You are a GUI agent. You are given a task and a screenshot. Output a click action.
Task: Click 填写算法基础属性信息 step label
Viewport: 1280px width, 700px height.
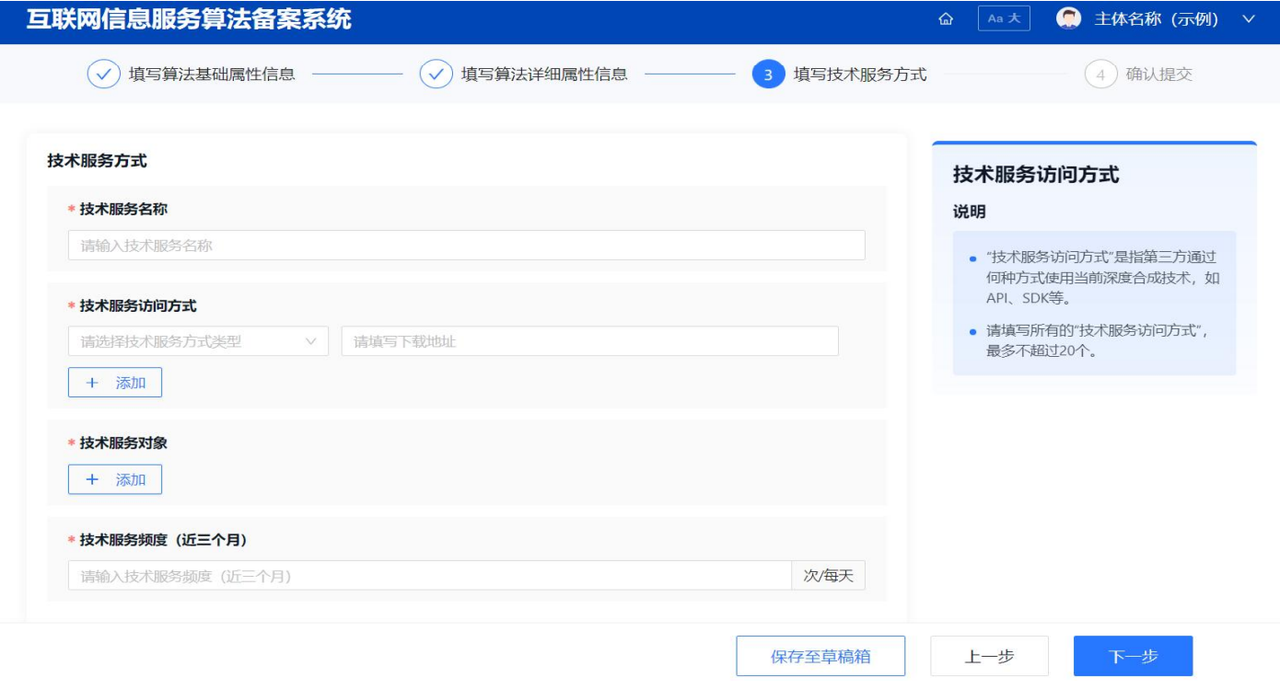tap(212, 74)
